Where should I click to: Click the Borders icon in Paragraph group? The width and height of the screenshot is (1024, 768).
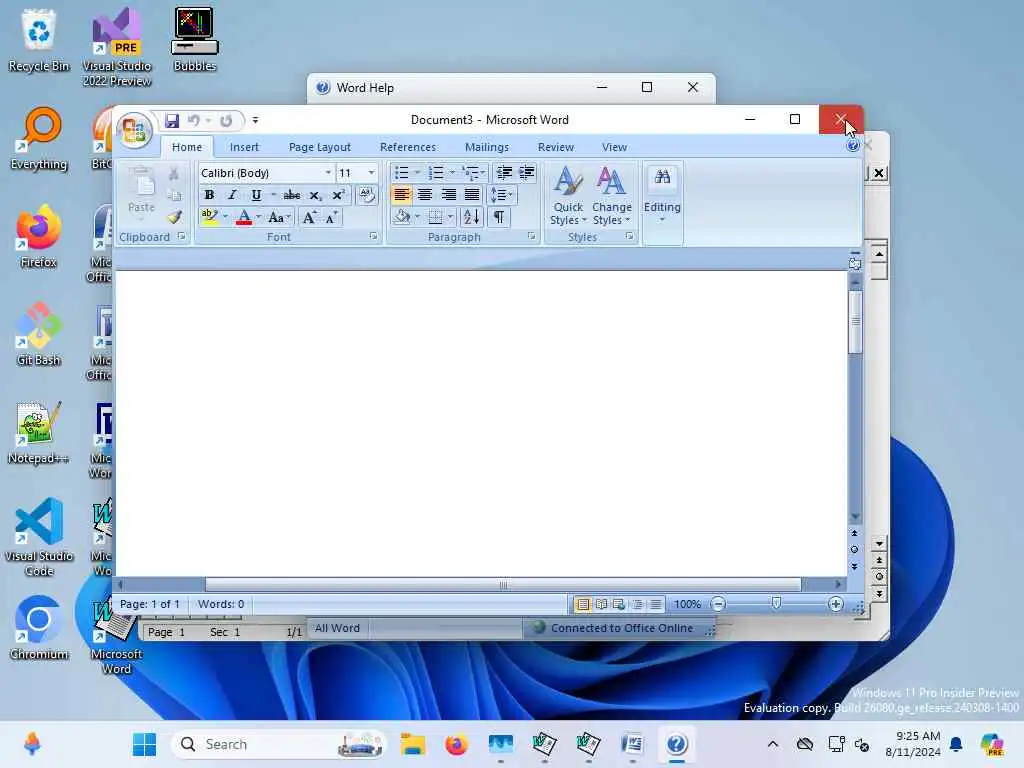tap(436, 217)
